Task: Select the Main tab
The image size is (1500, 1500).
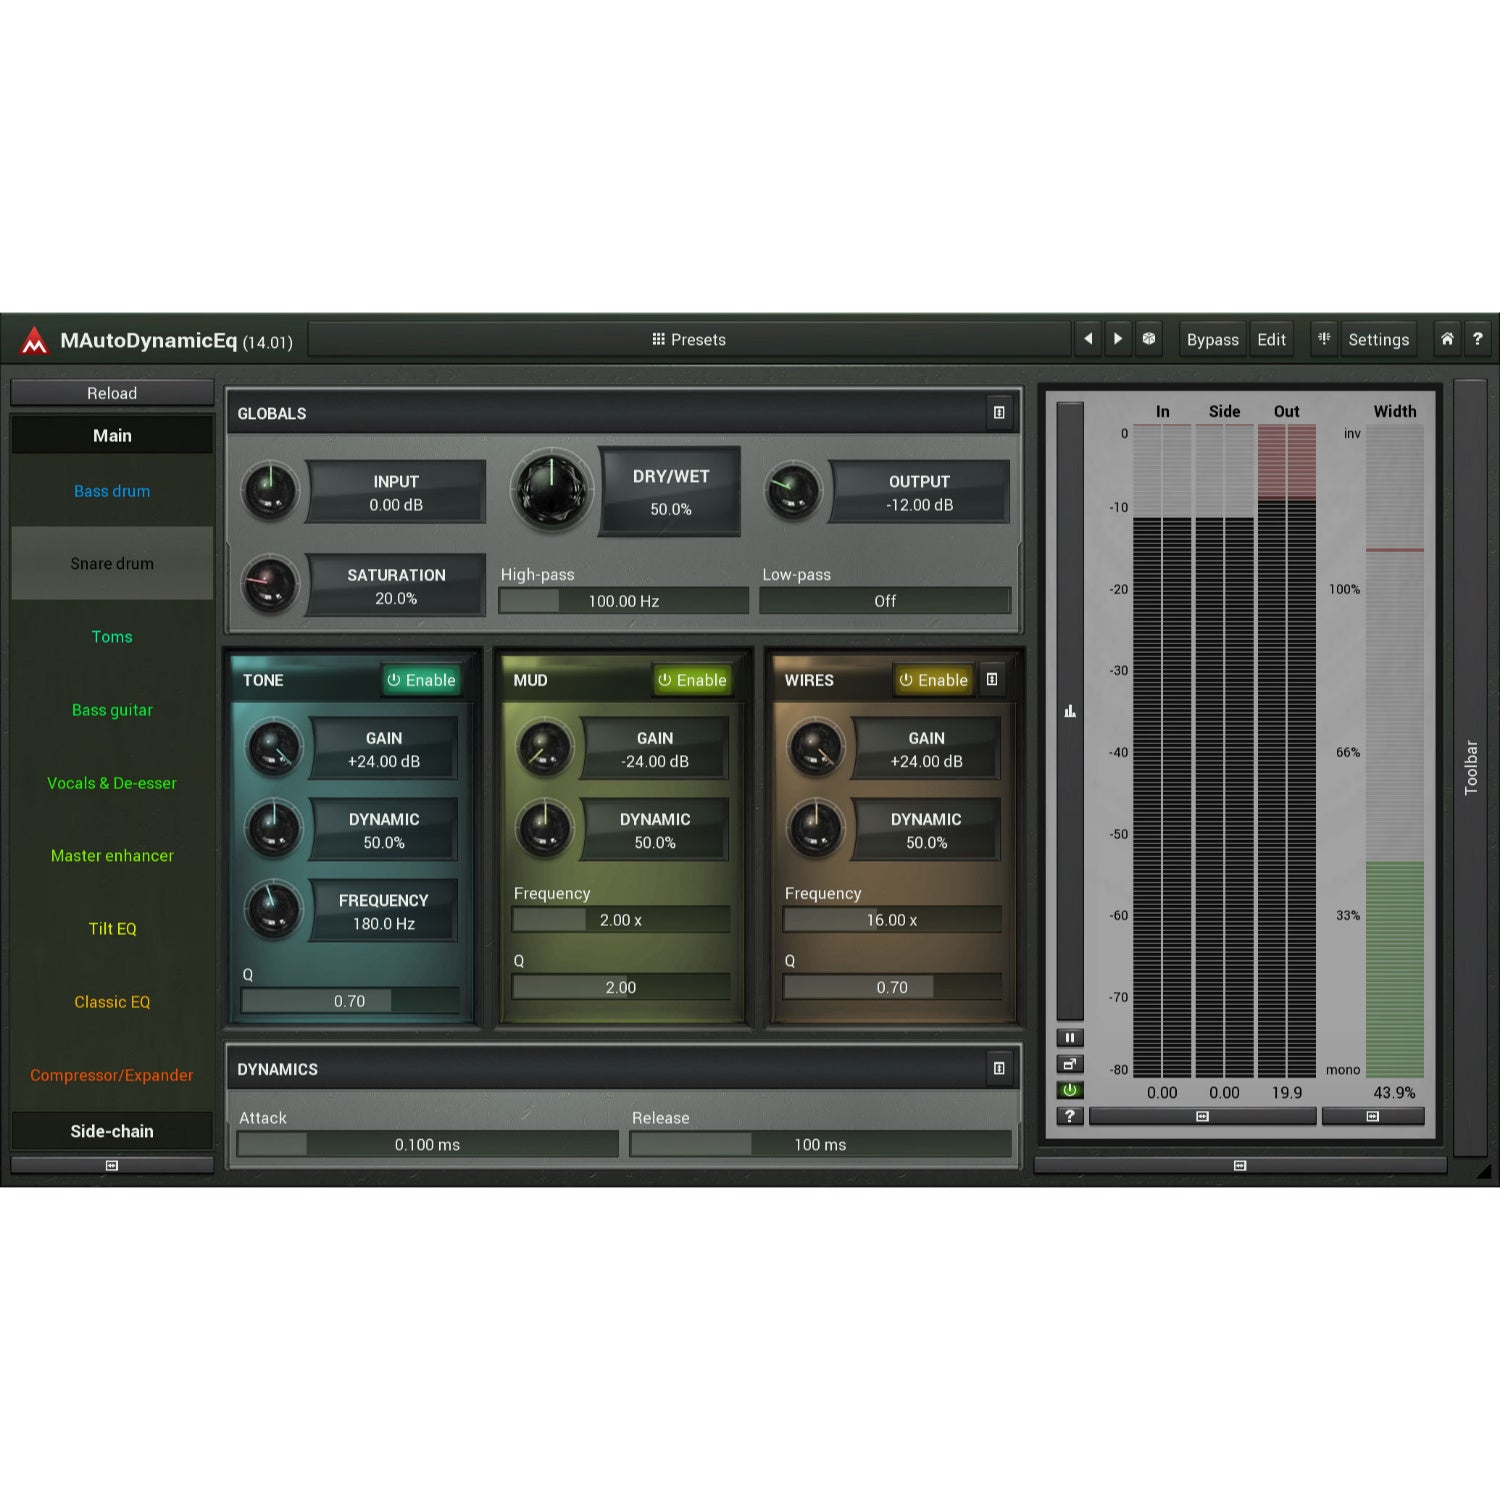Action: coord(112,435)
